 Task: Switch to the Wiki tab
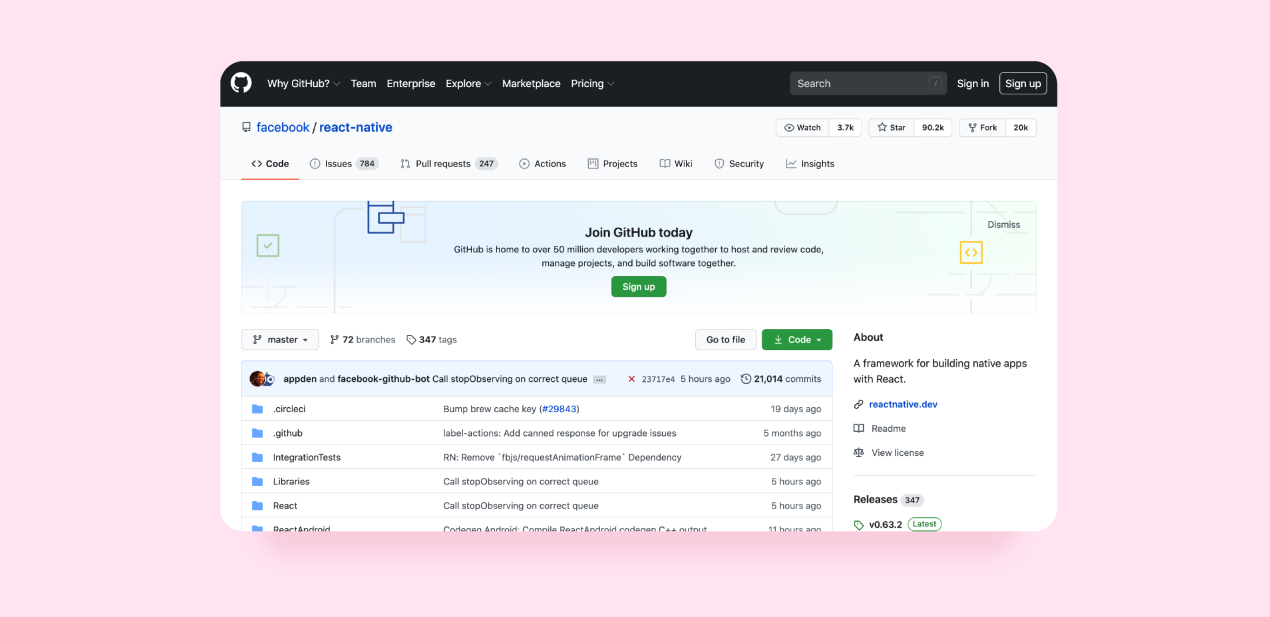[676, 164]
